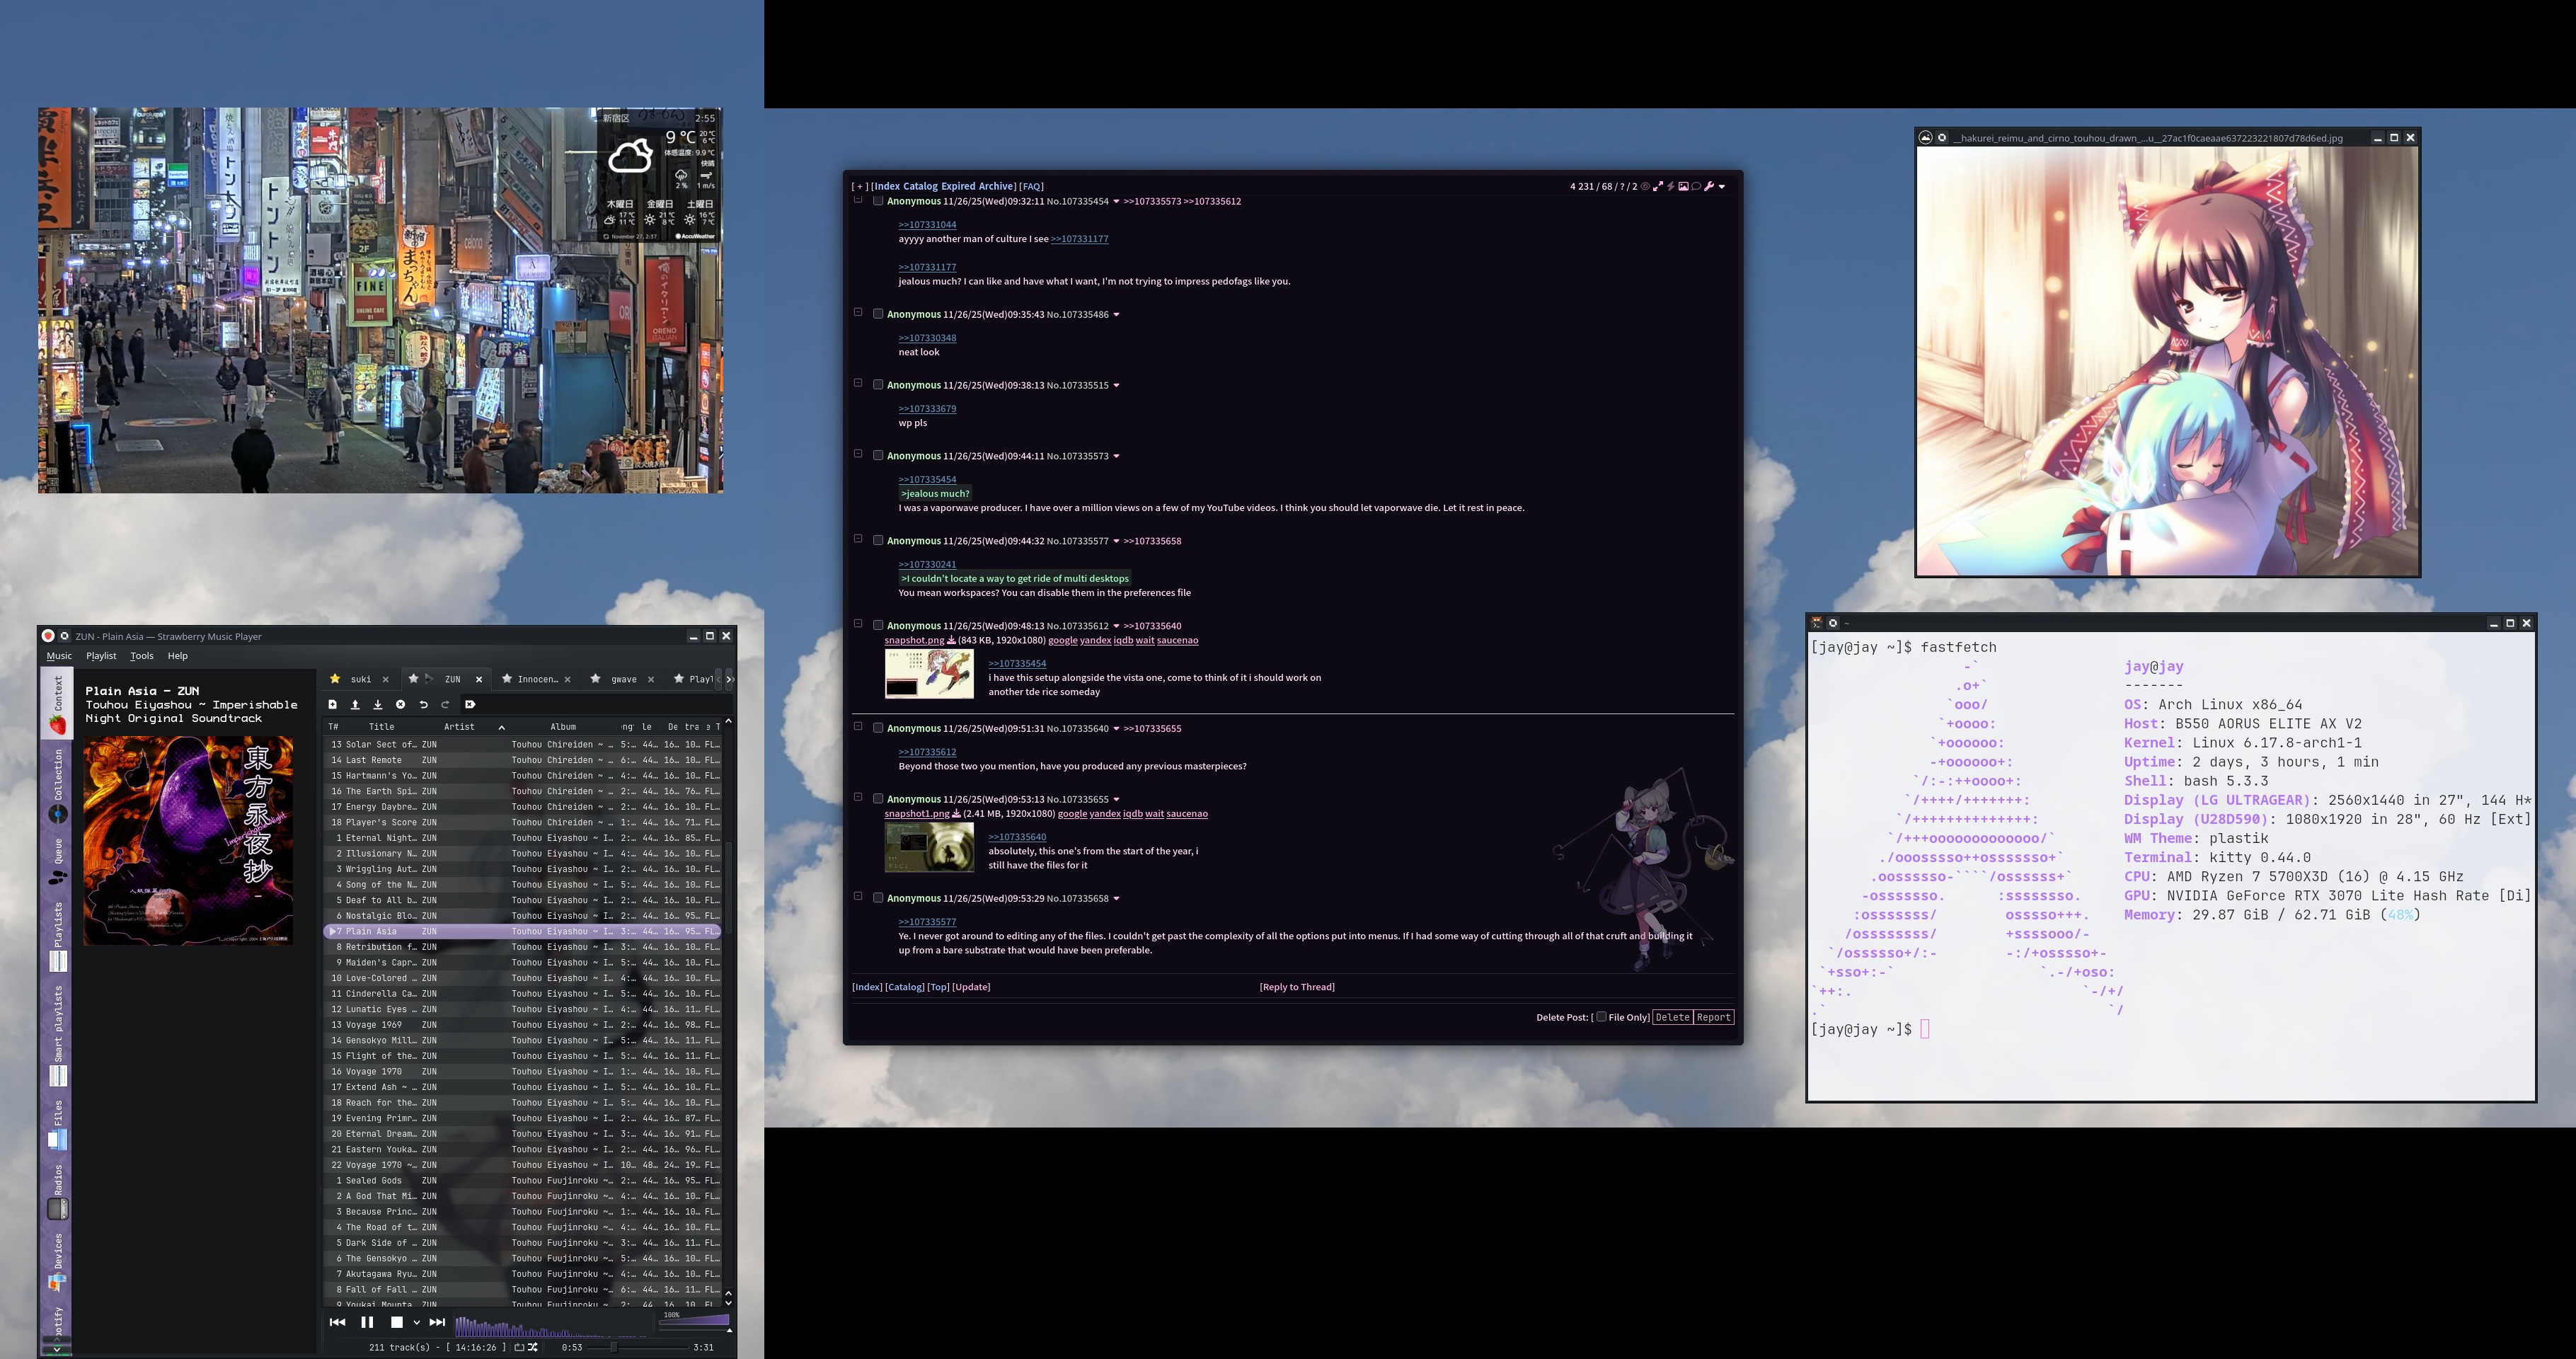Pause the playing track in Strawberry

pyautogui.click(x=367, y=1322)
